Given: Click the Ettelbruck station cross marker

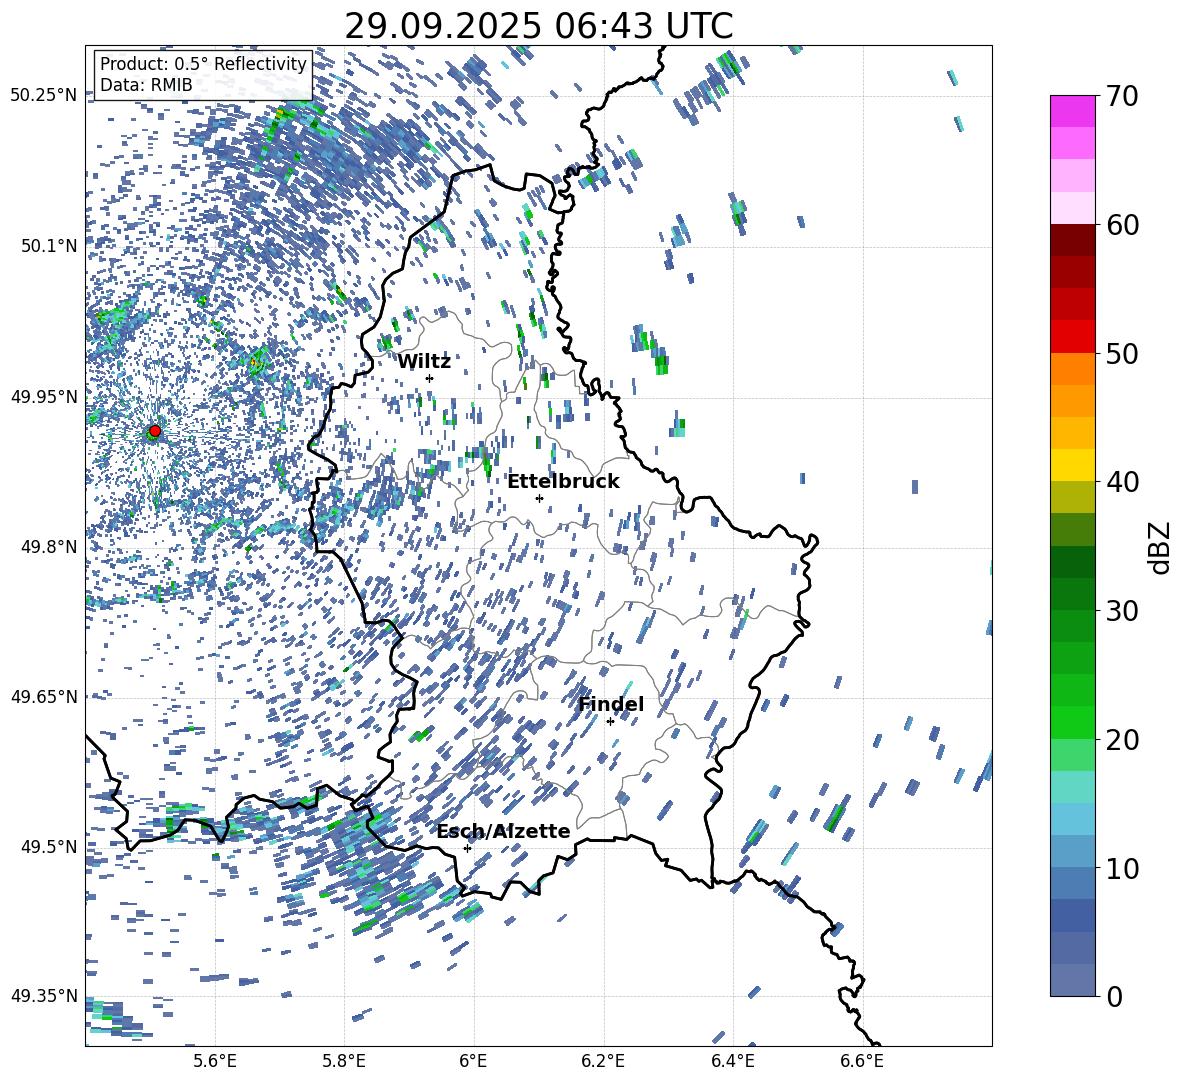Looking at the screenshot, I should (x=539, y=498).
